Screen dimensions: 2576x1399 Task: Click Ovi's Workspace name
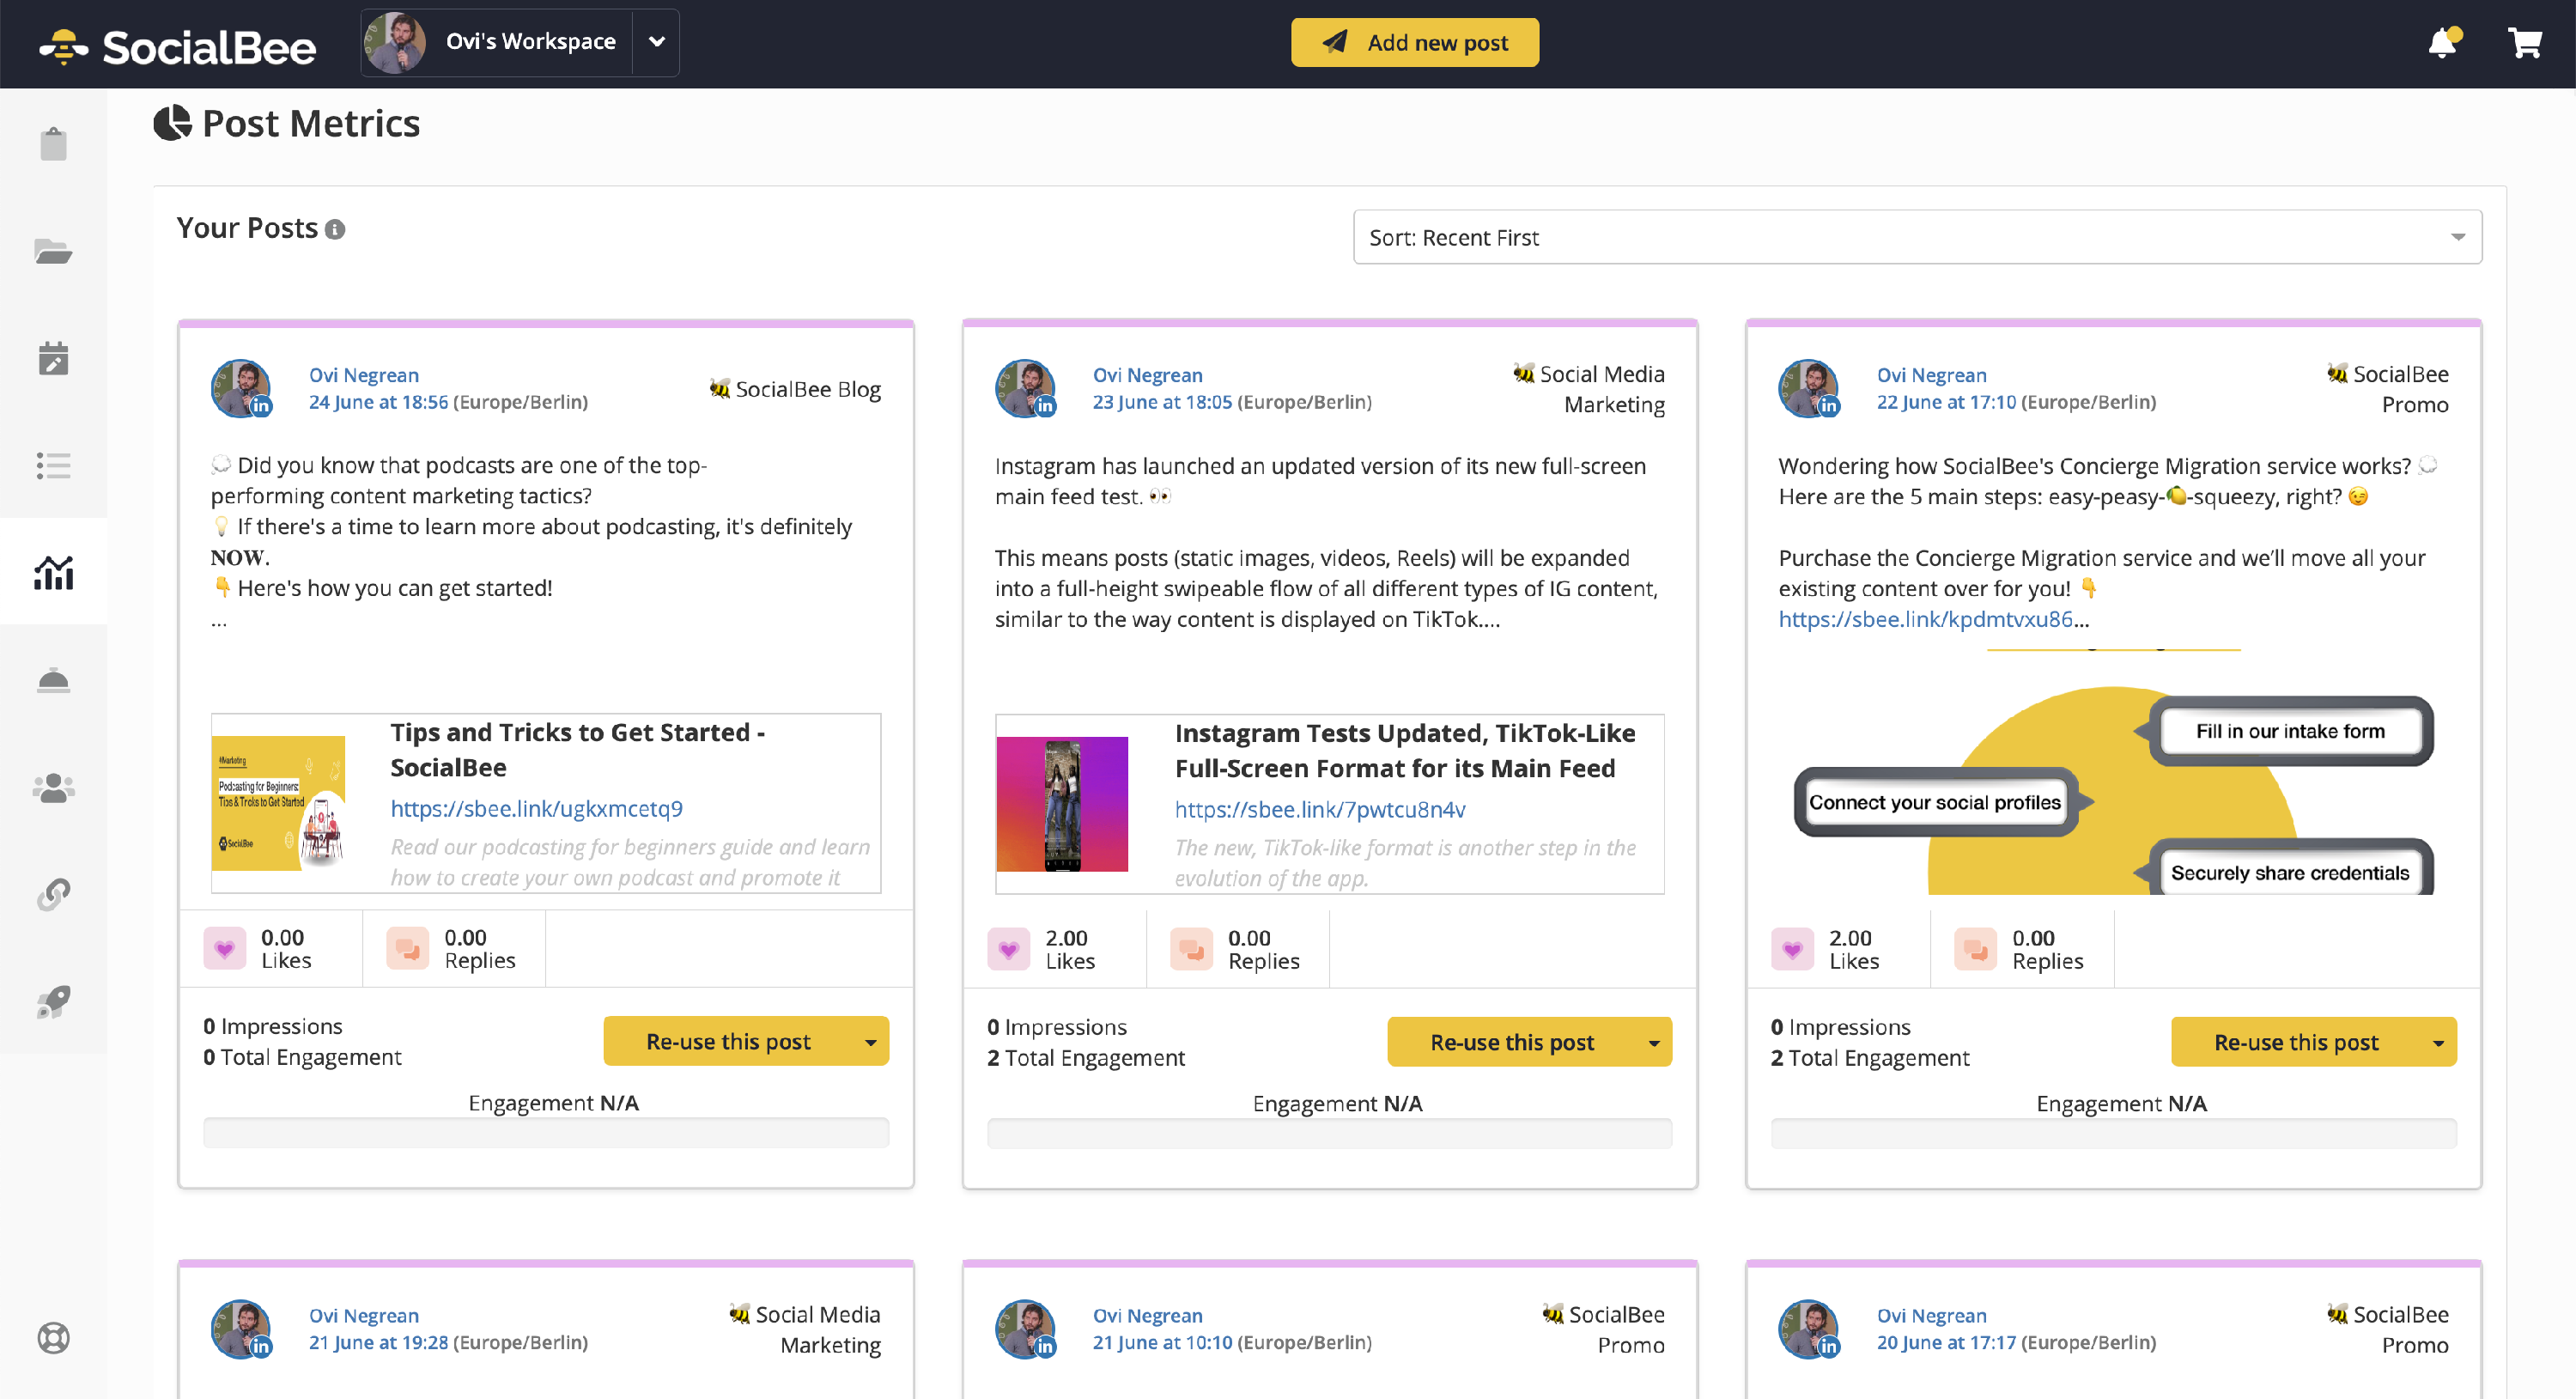pyautogui.click(x=530, y=42)
